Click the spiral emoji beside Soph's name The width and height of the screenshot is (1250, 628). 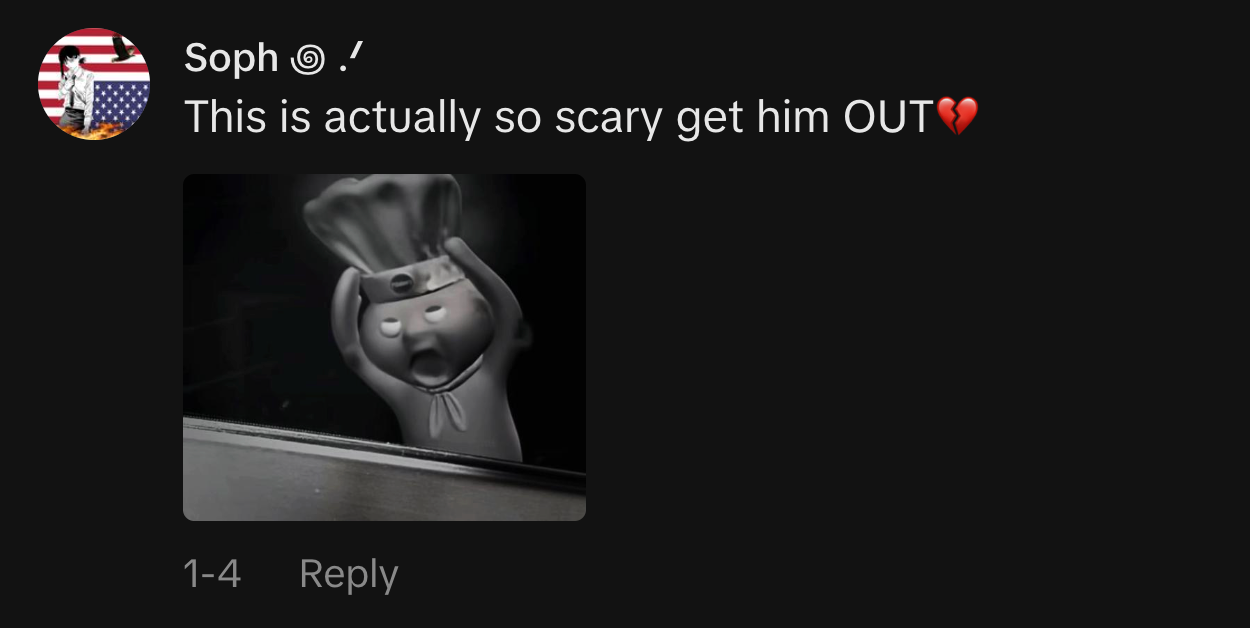pyautogui.click(x=307, y=60)
